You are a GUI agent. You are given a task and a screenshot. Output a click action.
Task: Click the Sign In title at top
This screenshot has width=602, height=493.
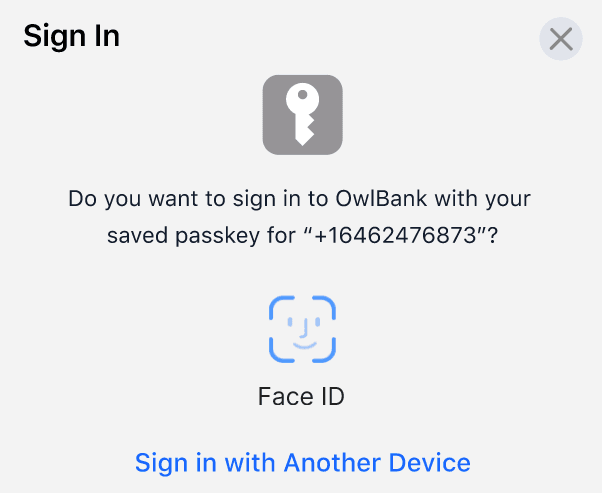pos(71,37)
